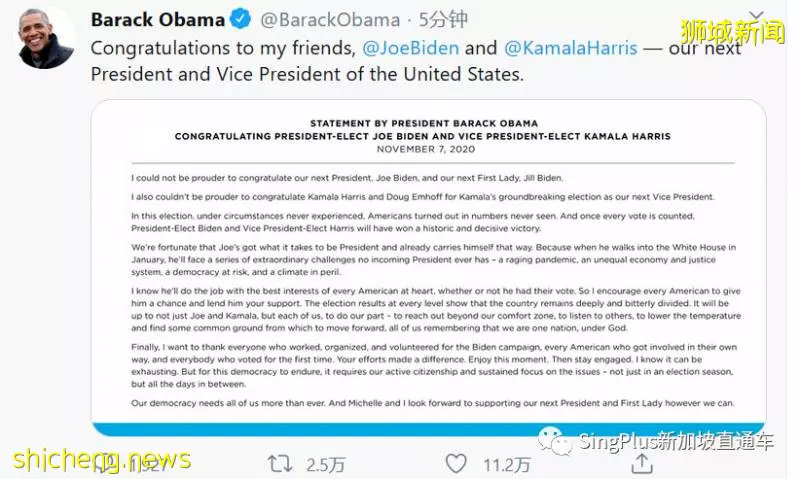Click the SingPlus新加坡直通车 watermark text
The height and width of the screenshot is (479, 800).
676,441
